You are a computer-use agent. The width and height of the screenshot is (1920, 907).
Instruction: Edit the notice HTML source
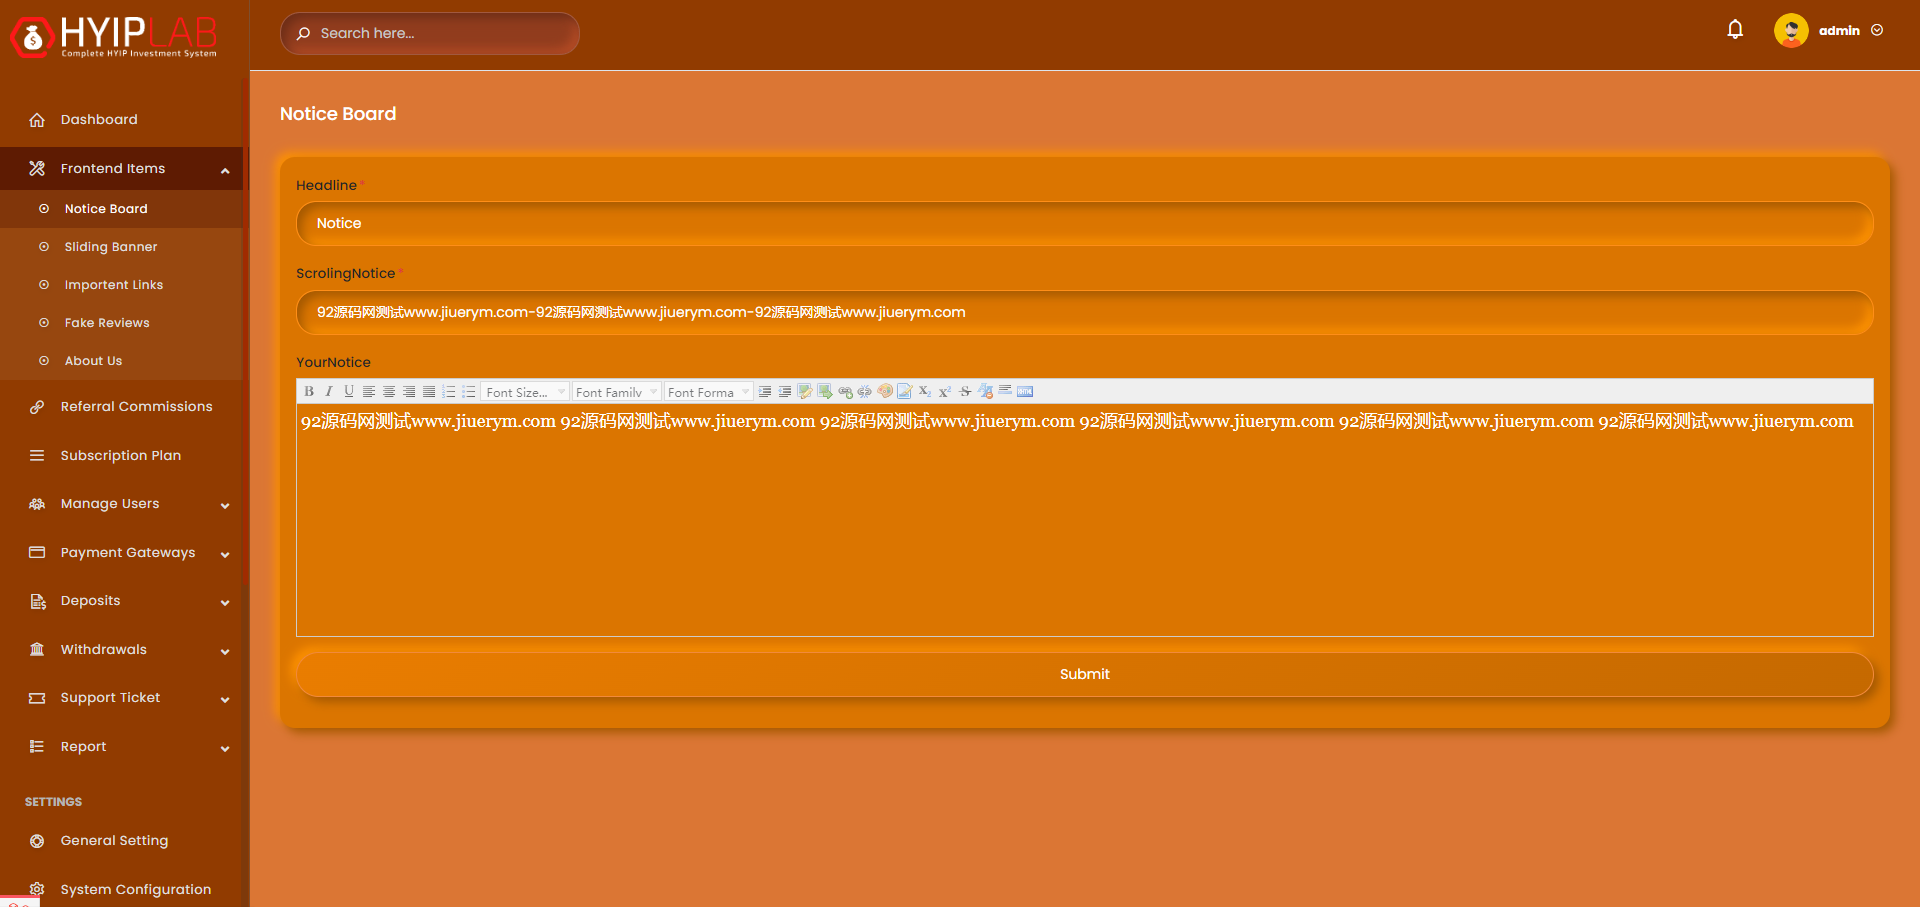(x=1025, y=392)
